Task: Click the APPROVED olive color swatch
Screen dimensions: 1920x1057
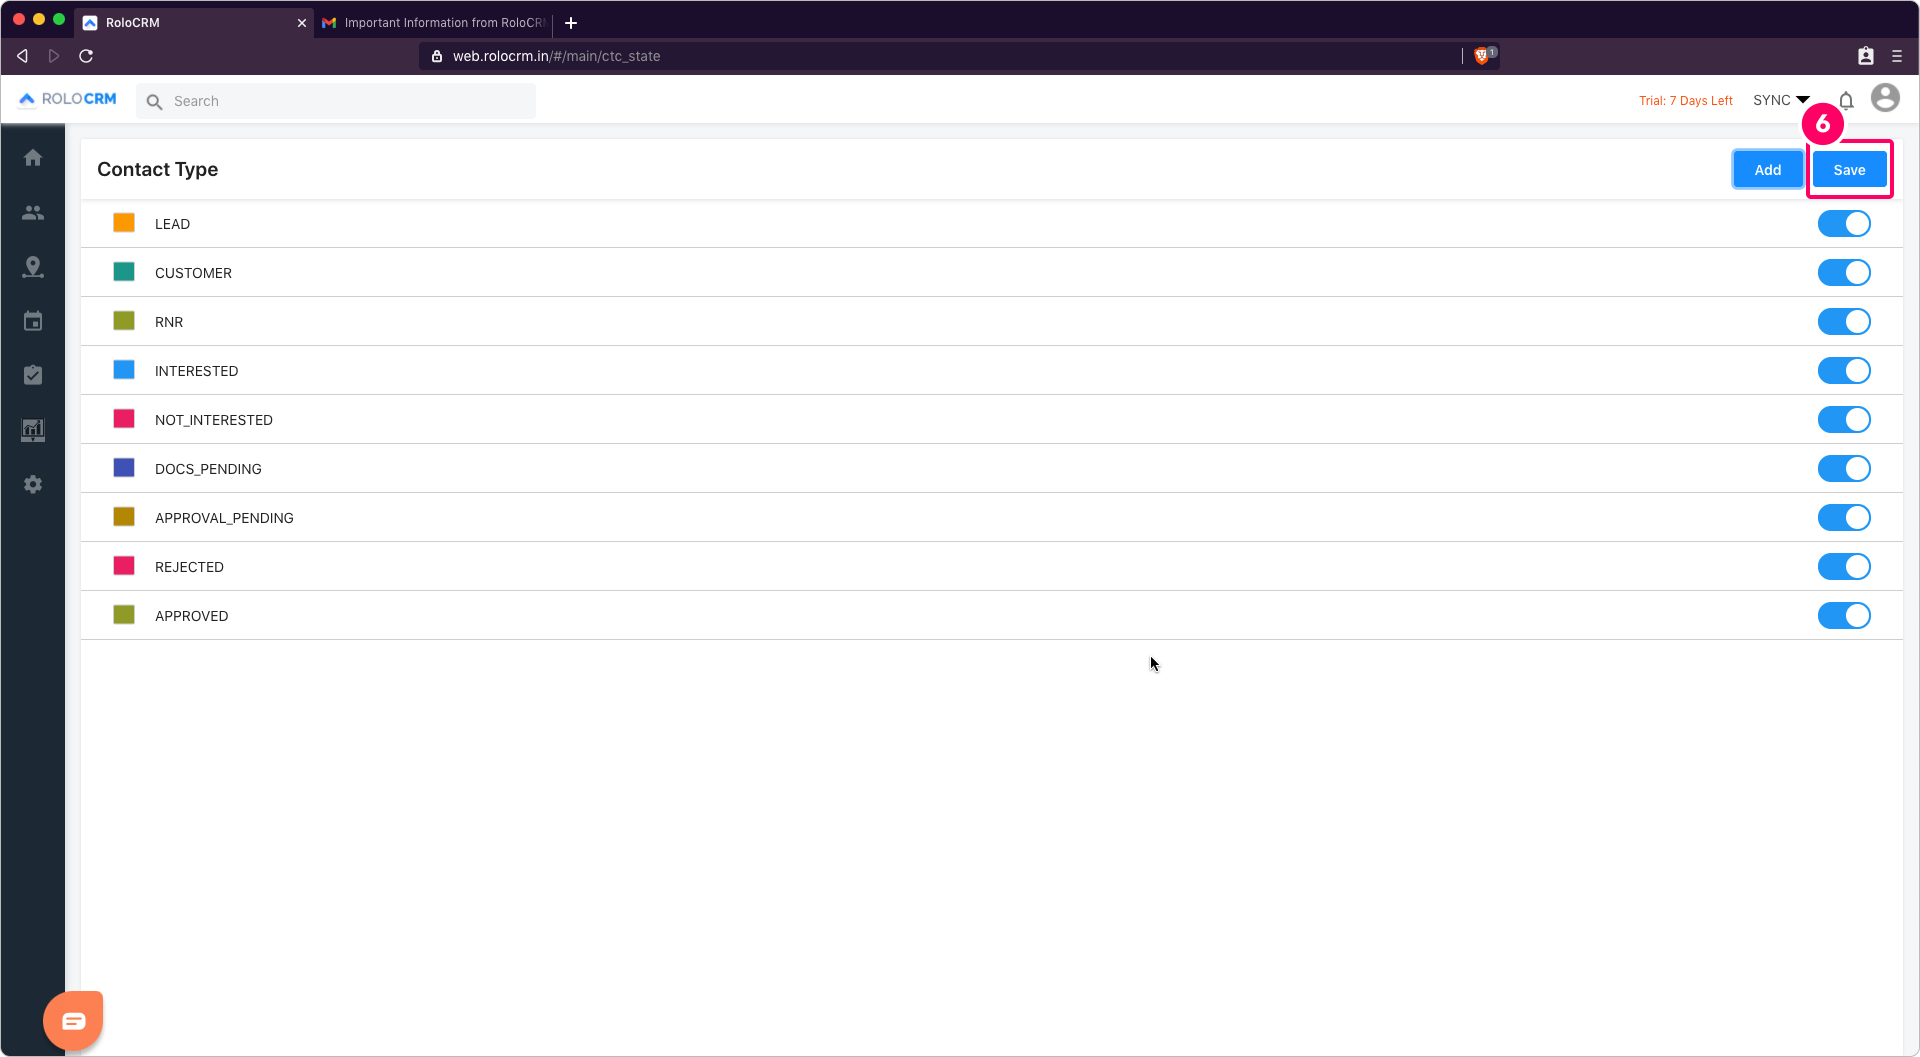Action: coord(124,615)
